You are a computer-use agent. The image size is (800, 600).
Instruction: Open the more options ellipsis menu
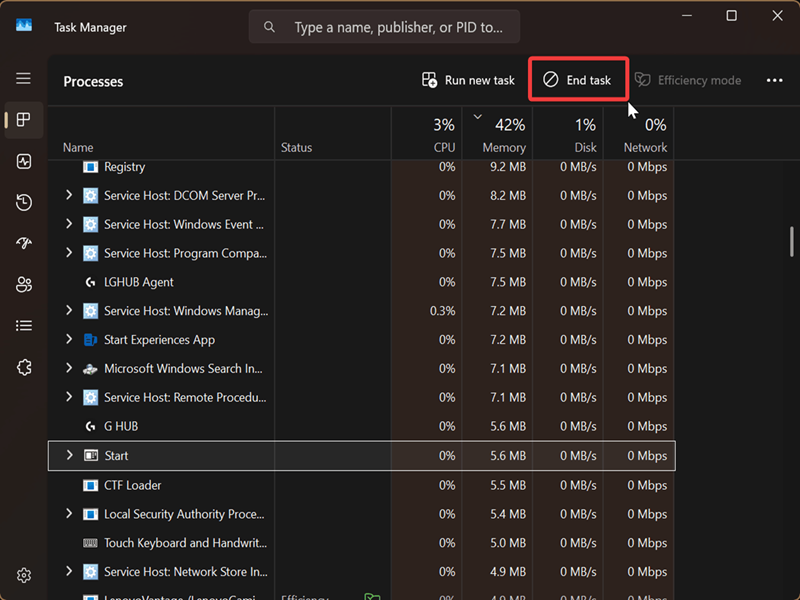(x=774, y=80)
